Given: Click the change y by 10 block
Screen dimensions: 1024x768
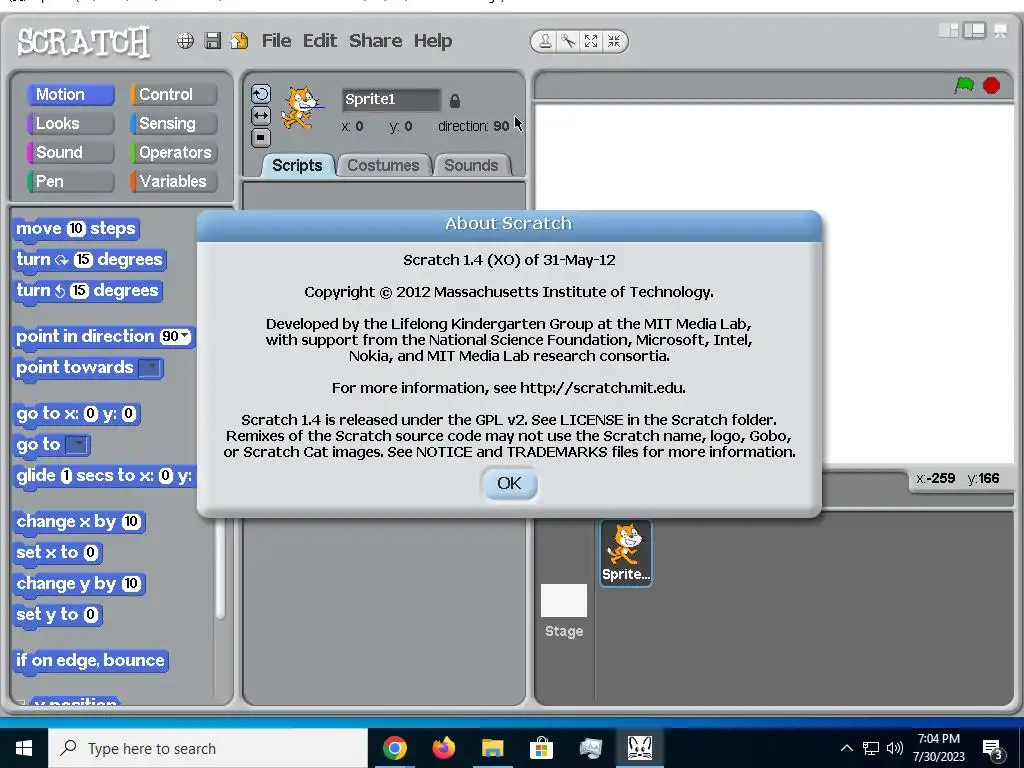Looking at the screenshot, I should tap(78, 583).
